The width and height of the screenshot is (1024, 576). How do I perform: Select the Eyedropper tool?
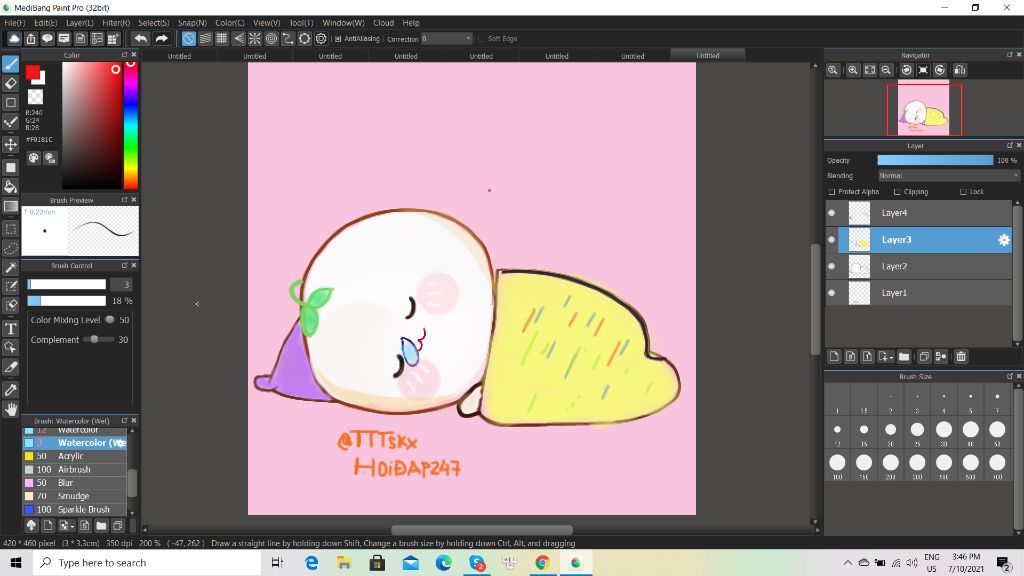pyautogui.click(x=10, y=390)
